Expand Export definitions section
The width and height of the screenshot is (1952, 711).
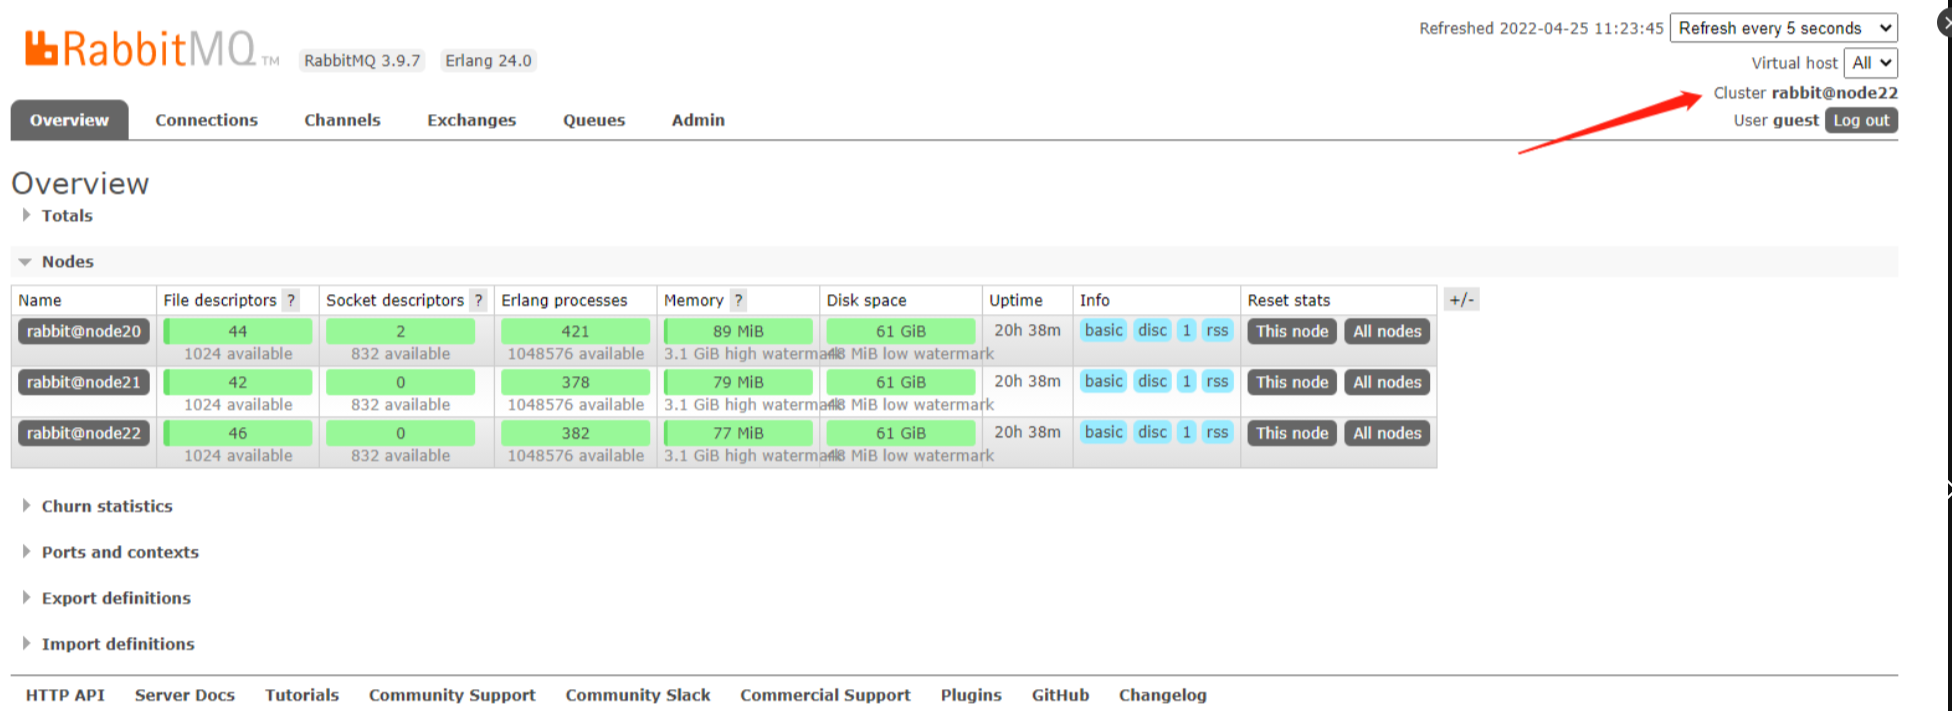coord(106,598)
